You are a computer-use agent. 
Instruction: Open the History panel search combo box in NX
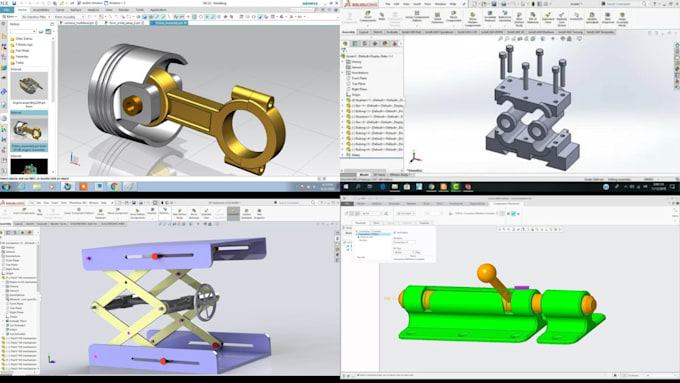click(x=23, y=32)
